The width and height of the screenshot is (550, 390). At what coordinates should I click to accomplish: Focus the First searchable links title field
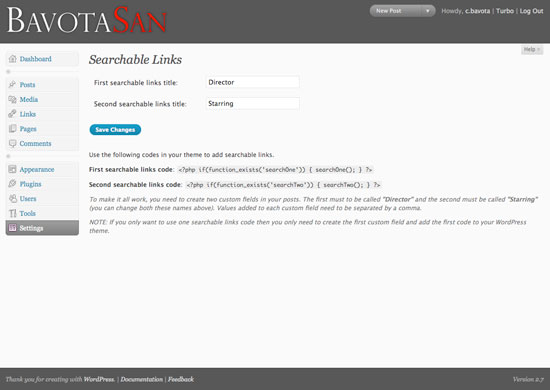pyautogui.click(x=253, y=82)
